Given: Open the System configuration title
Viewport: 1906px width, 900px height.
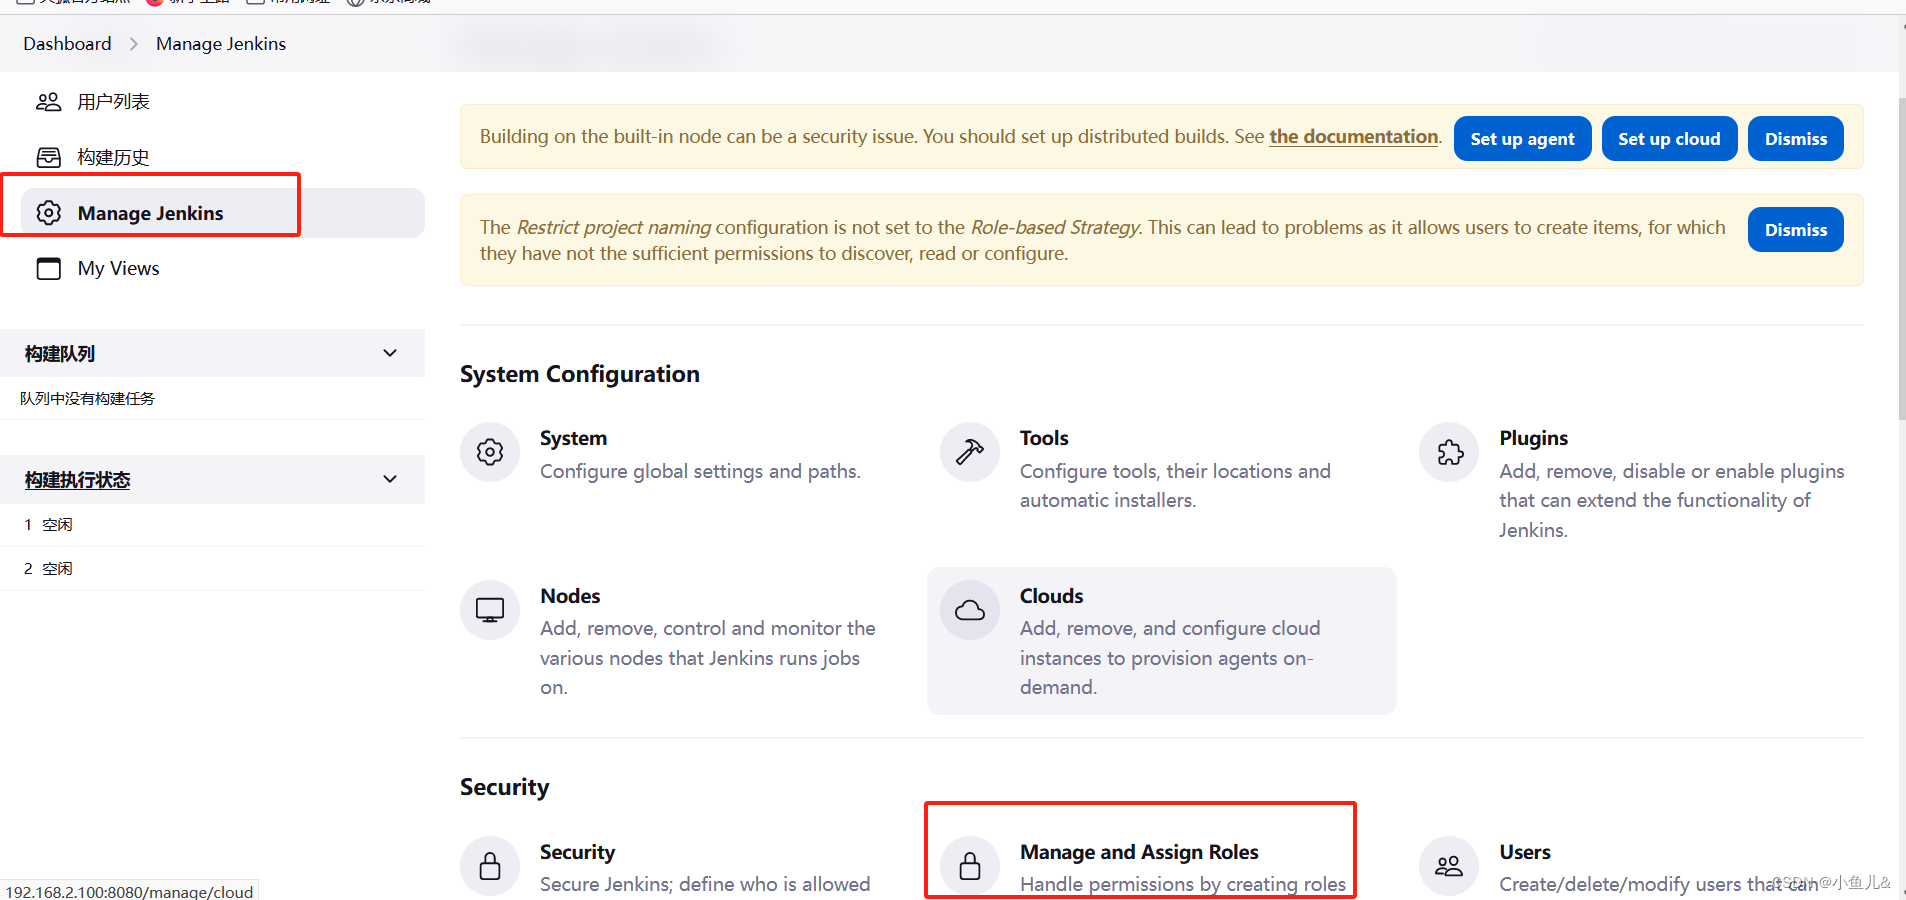Looking at the screenshot, I should 573,438.
